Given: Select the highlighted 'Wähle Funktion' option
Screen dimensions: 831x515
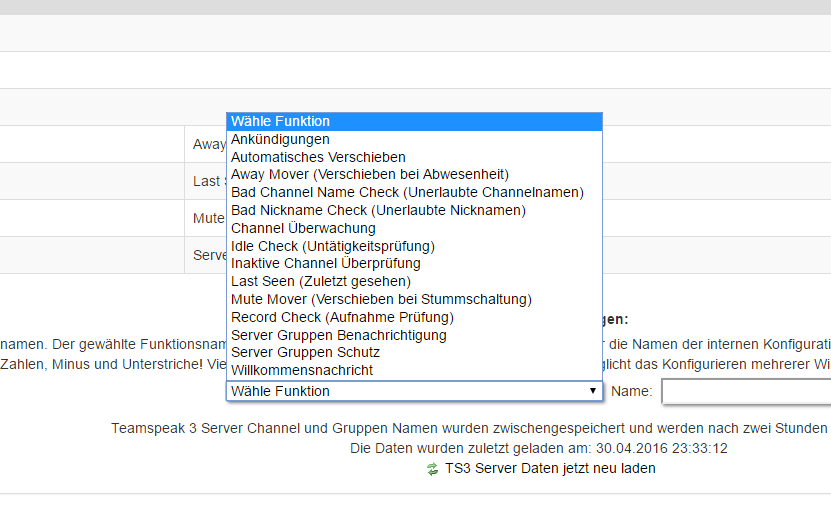Looking at the screenshot, I should [414, 122].
